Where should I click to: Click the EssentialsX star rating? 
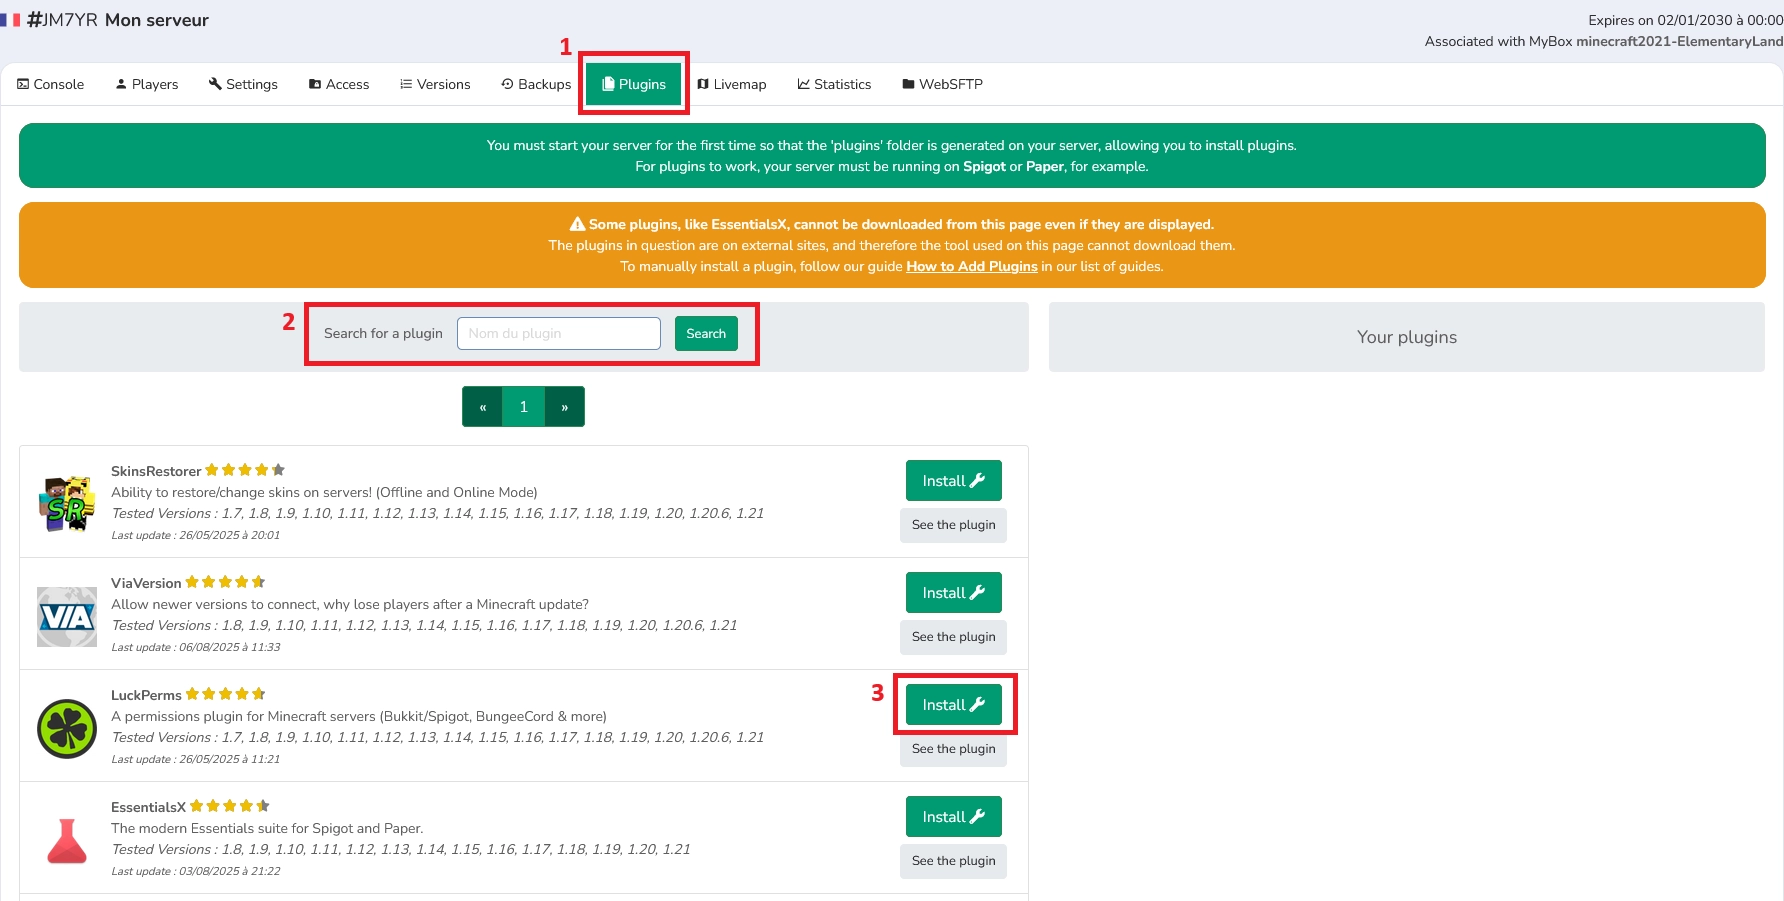tap(230, 806)
